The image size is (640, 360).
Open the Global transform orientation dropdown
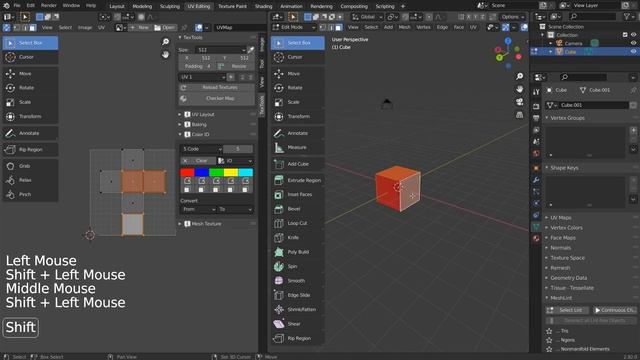367,17
